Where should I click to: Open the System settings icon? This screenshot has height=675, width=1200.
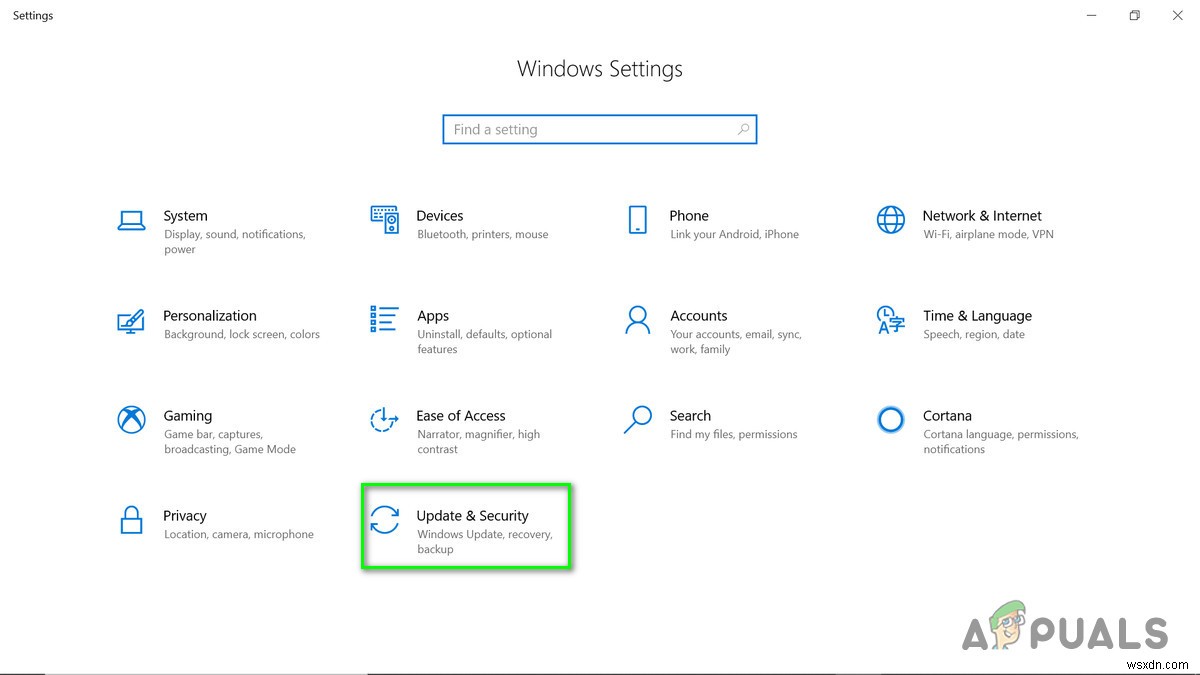pyautogui.click(x=131, y=220)
